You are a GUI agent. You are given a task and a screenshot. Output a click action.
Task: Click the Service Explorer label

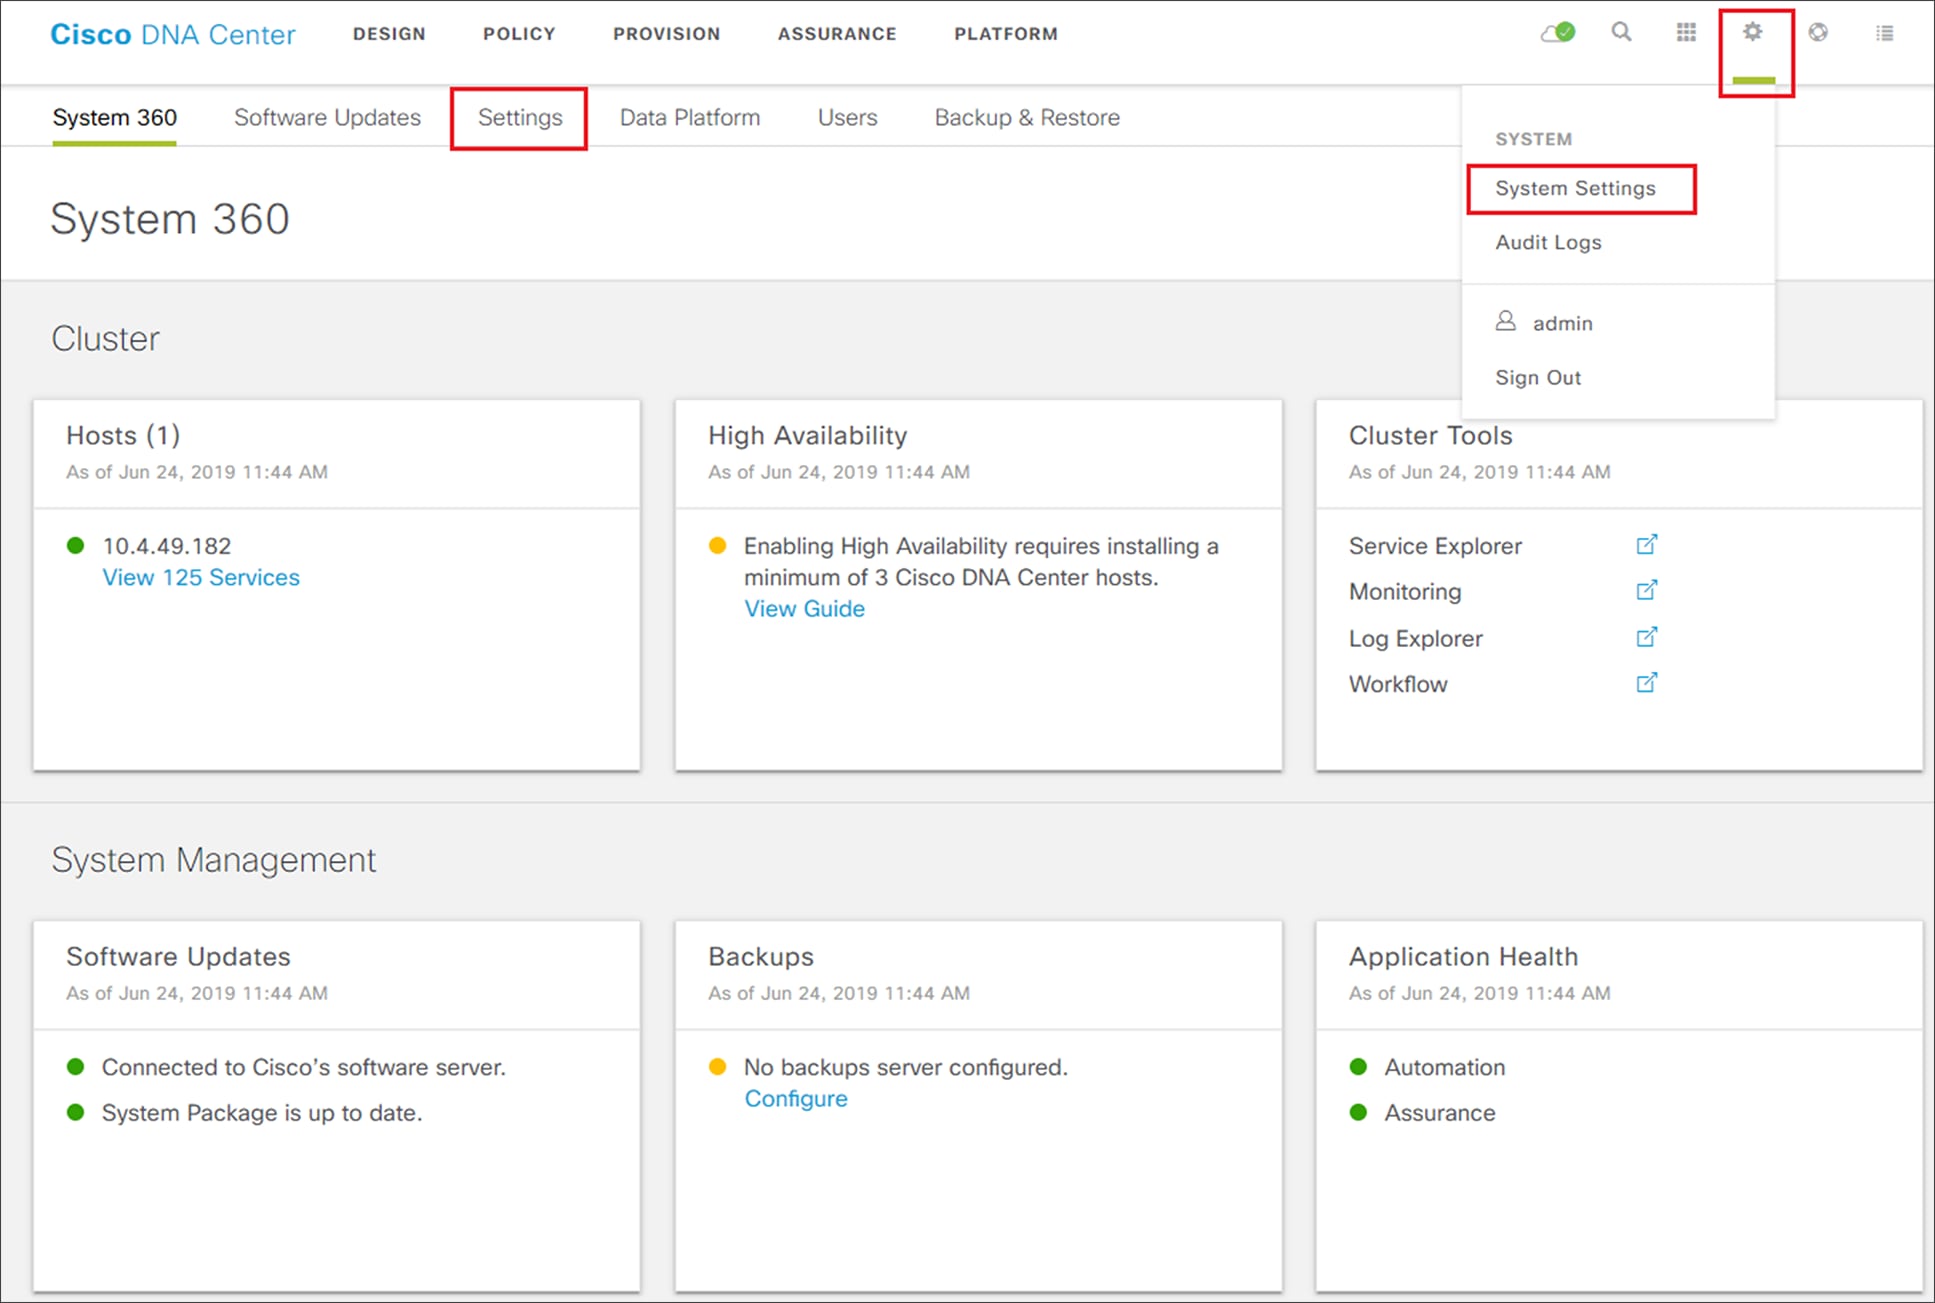(x=1435, y=546)
